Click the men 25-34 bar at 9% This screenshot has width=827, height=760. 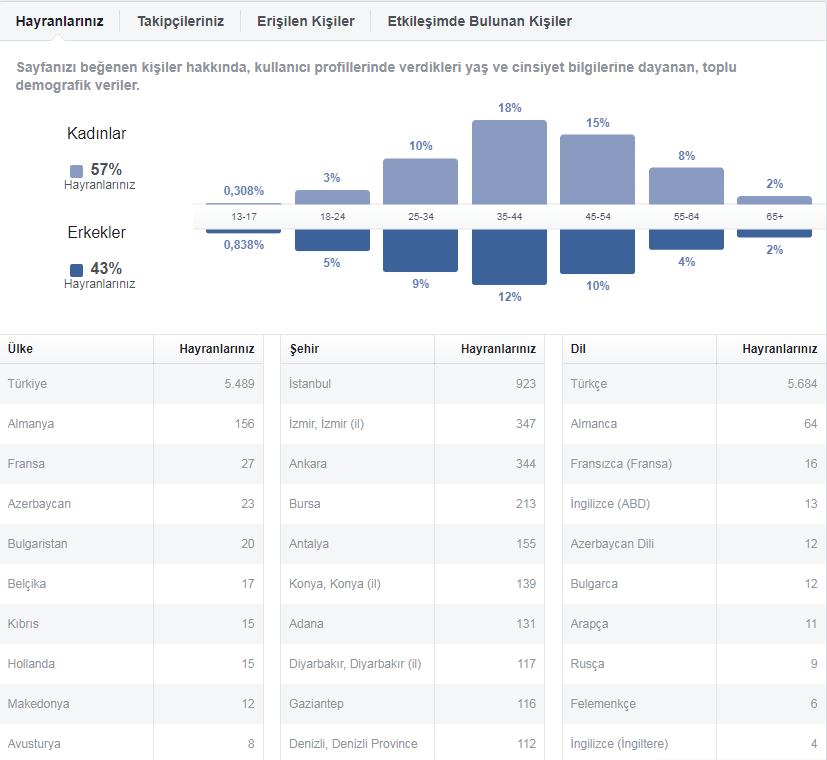point(420,251)
